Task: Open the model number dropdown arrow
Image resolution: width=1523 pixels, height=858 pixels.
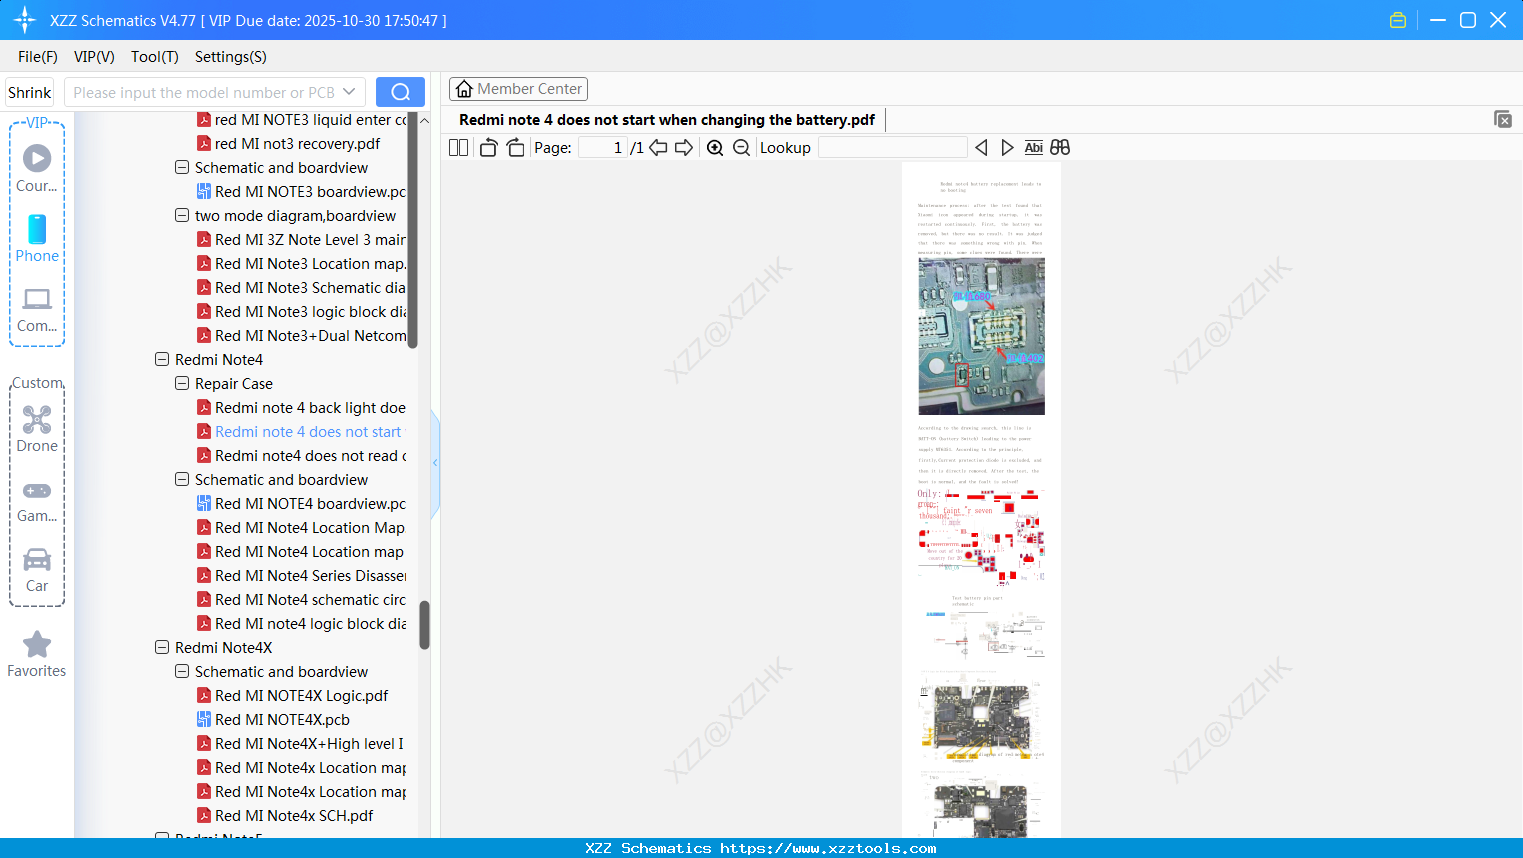Action: (x=349, y=92)
